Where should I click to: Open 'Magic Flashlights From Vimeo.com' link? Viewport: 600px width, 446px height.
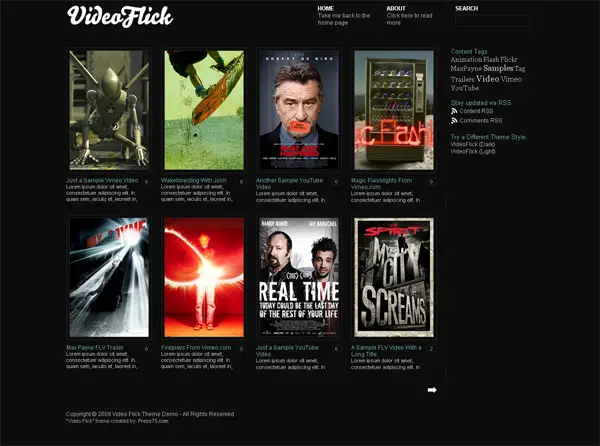tap(382, 184)
